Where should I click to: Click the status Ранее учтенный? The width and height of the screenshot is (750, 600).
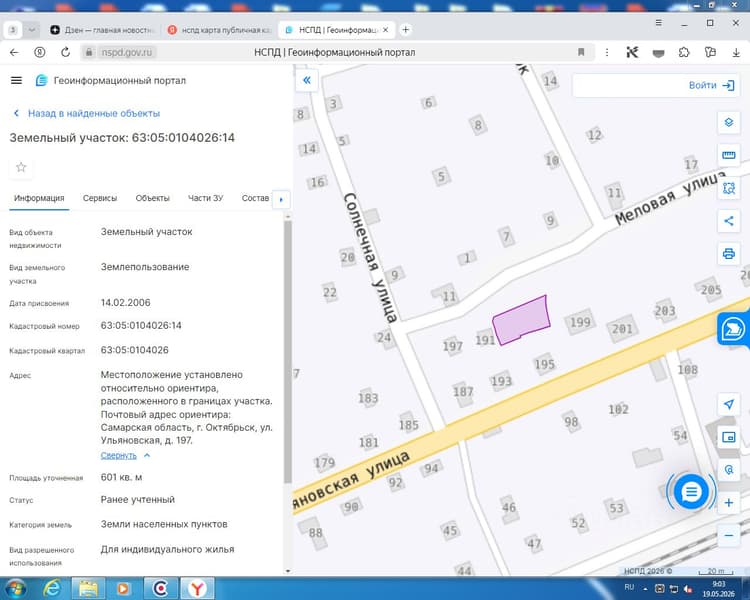tap(138, 500)
